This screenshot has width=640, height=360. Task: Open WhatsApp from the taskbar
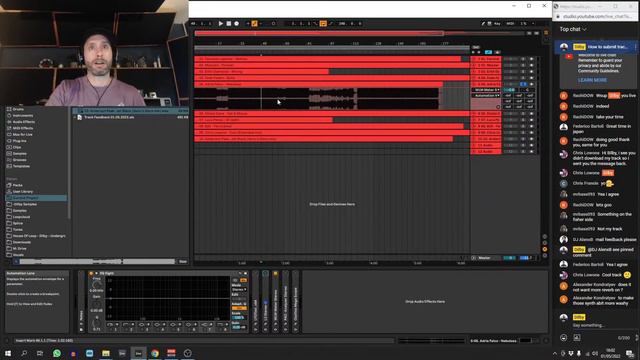click(57, 353)
